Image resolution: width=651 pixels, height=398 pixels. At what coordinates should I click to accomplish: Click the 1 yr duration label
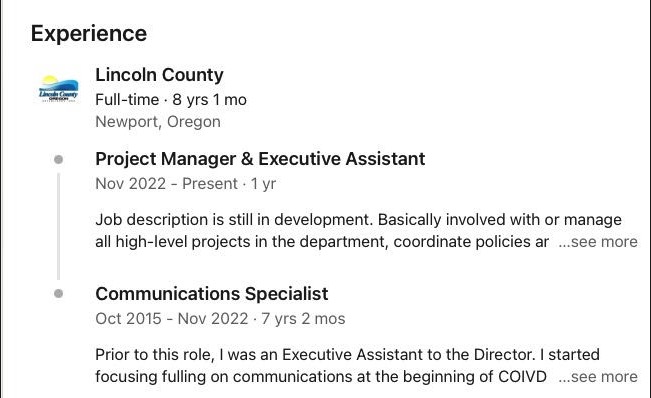pos(263,183)
